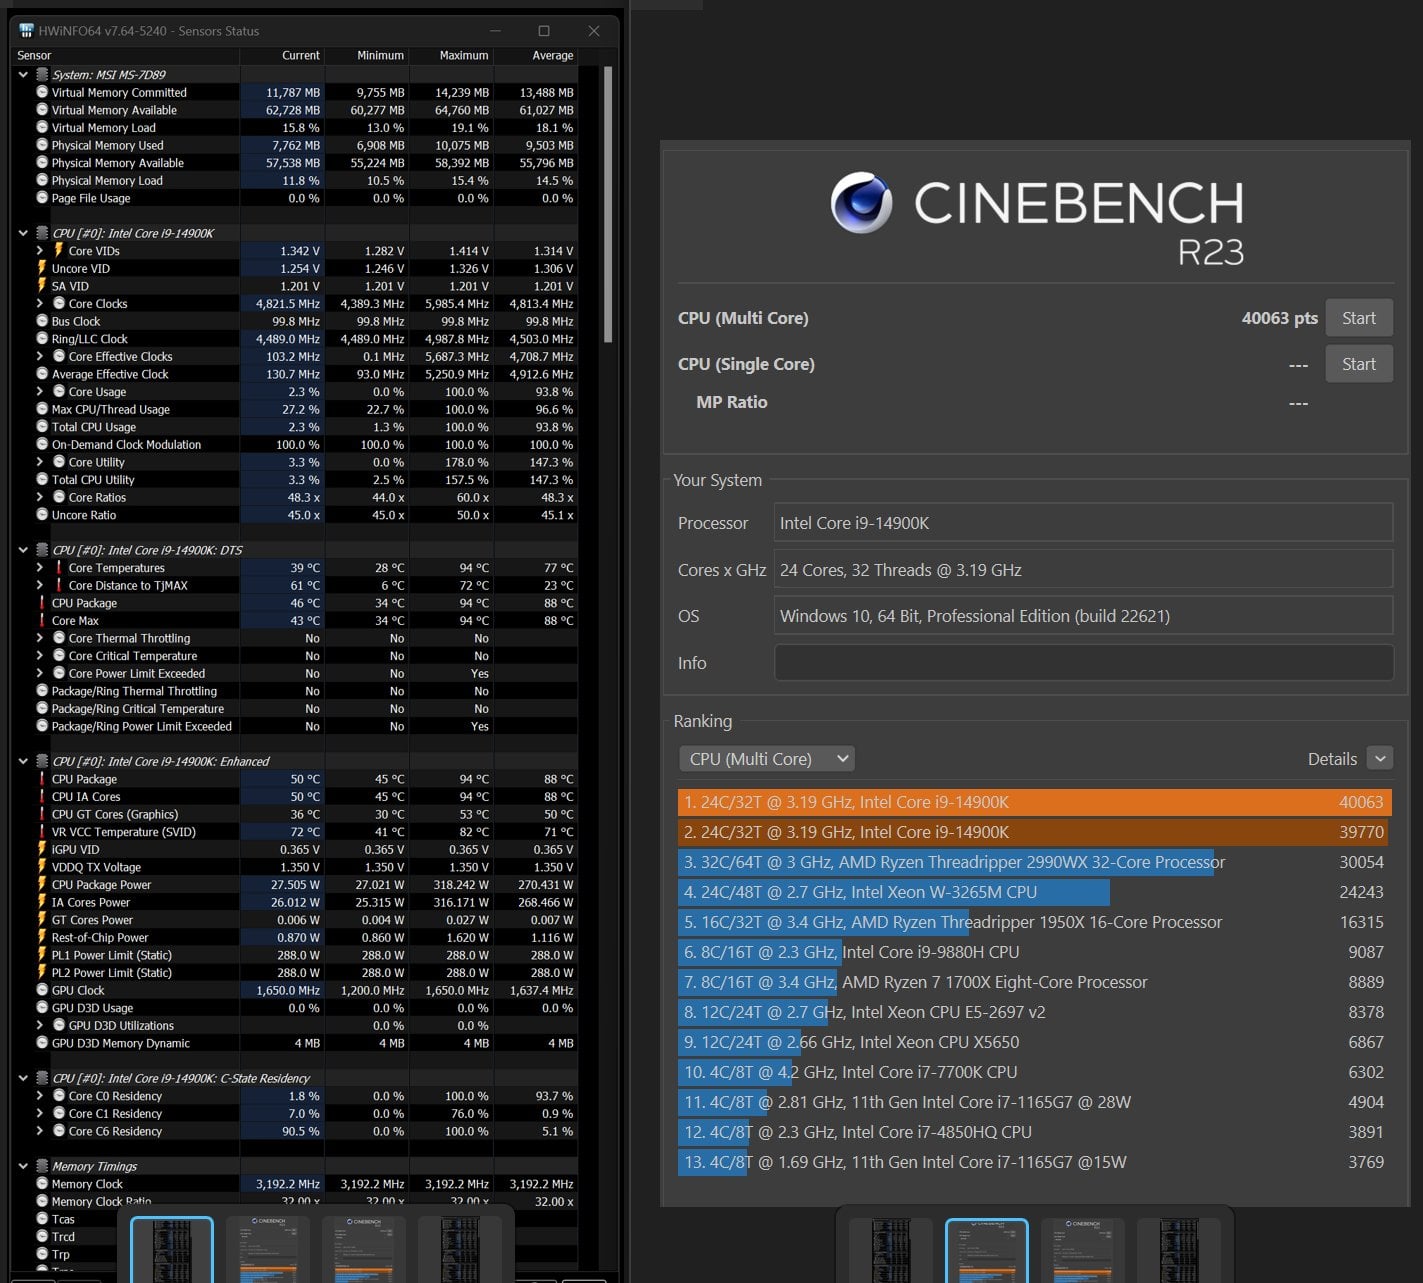Expand the Core Ratios row
1423x1283 pixels.
[40, 497]
